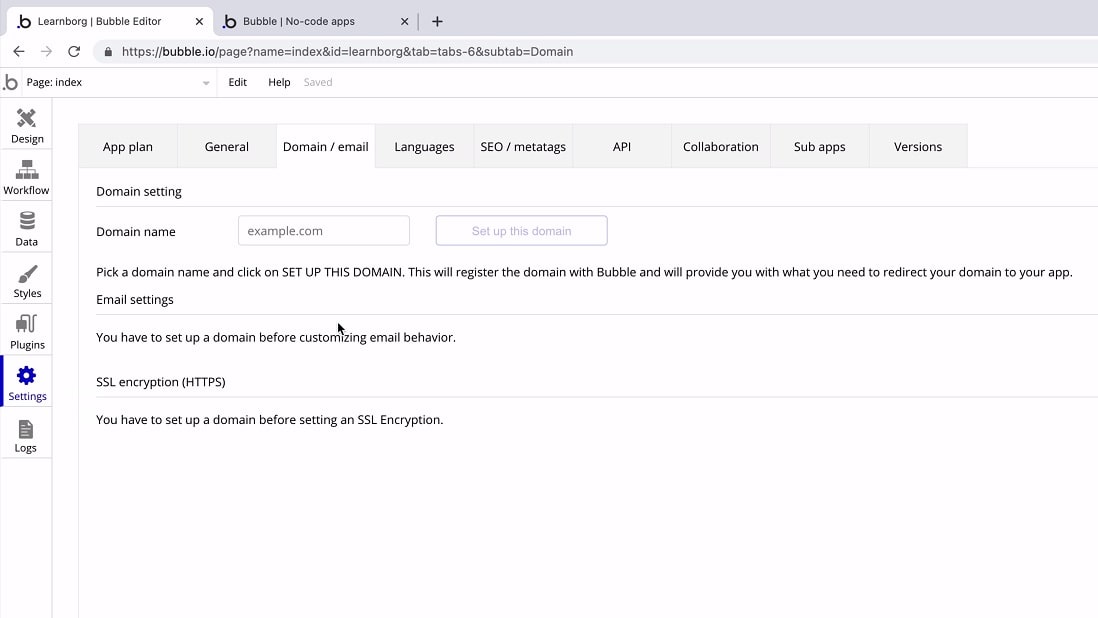Open the Edit menu
The width and height of the screenshot is (1098, 618).
point(237,83)
